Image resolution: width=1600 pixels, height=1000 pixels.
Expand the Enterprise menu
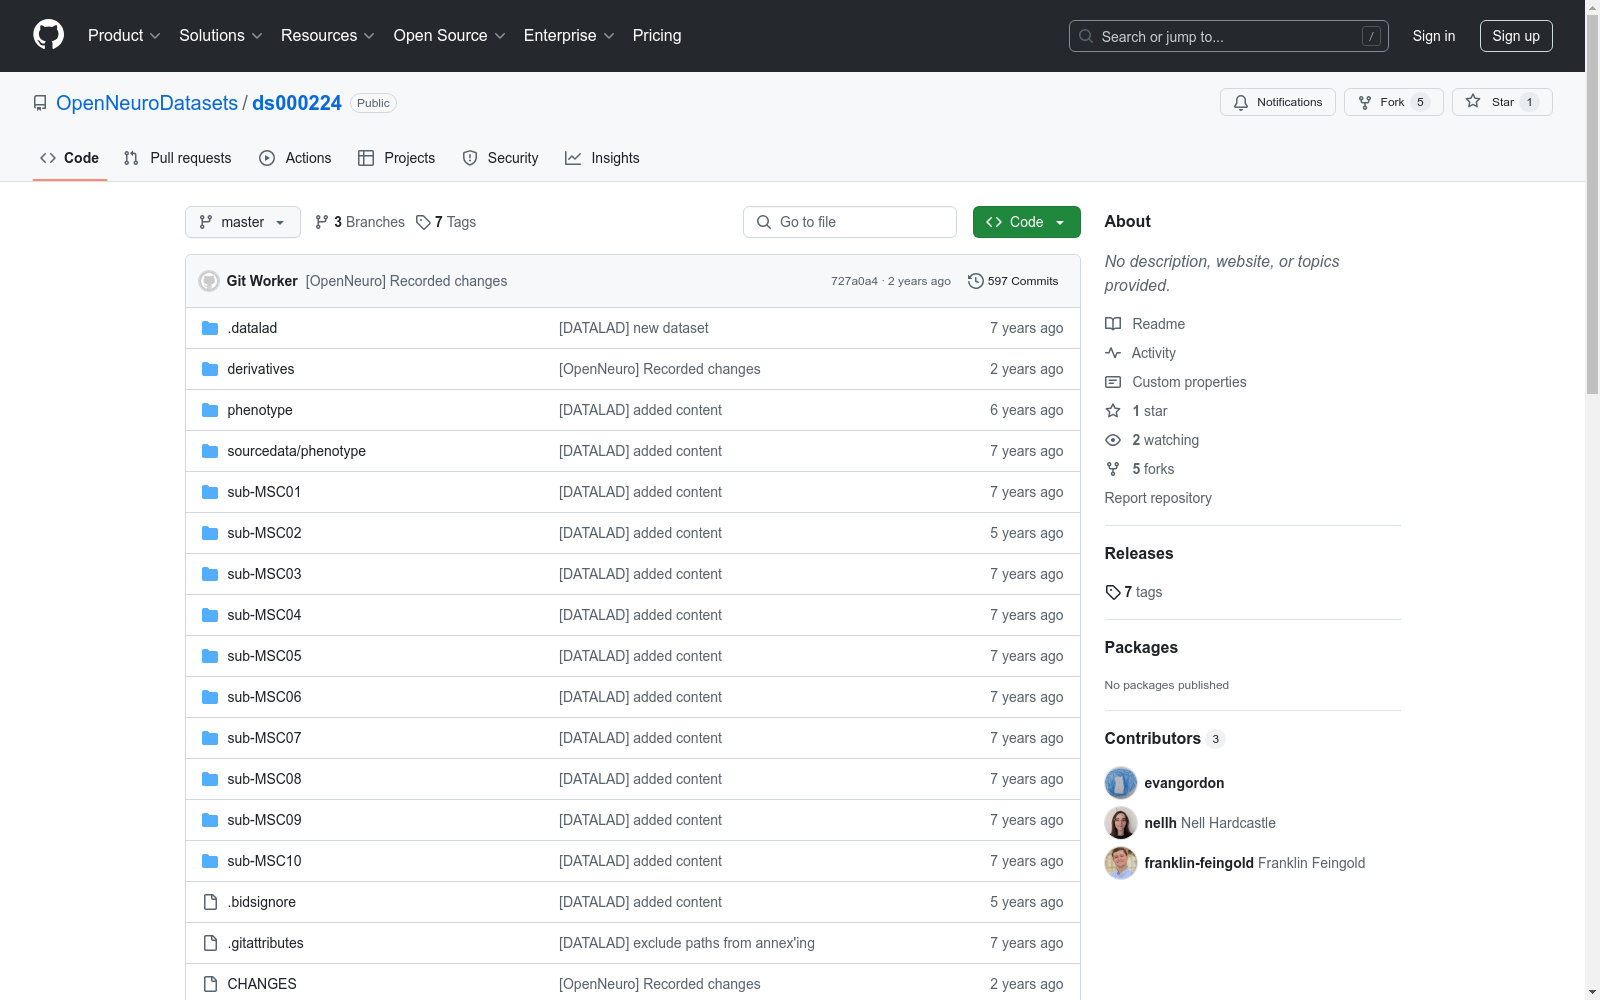(569, 36)
